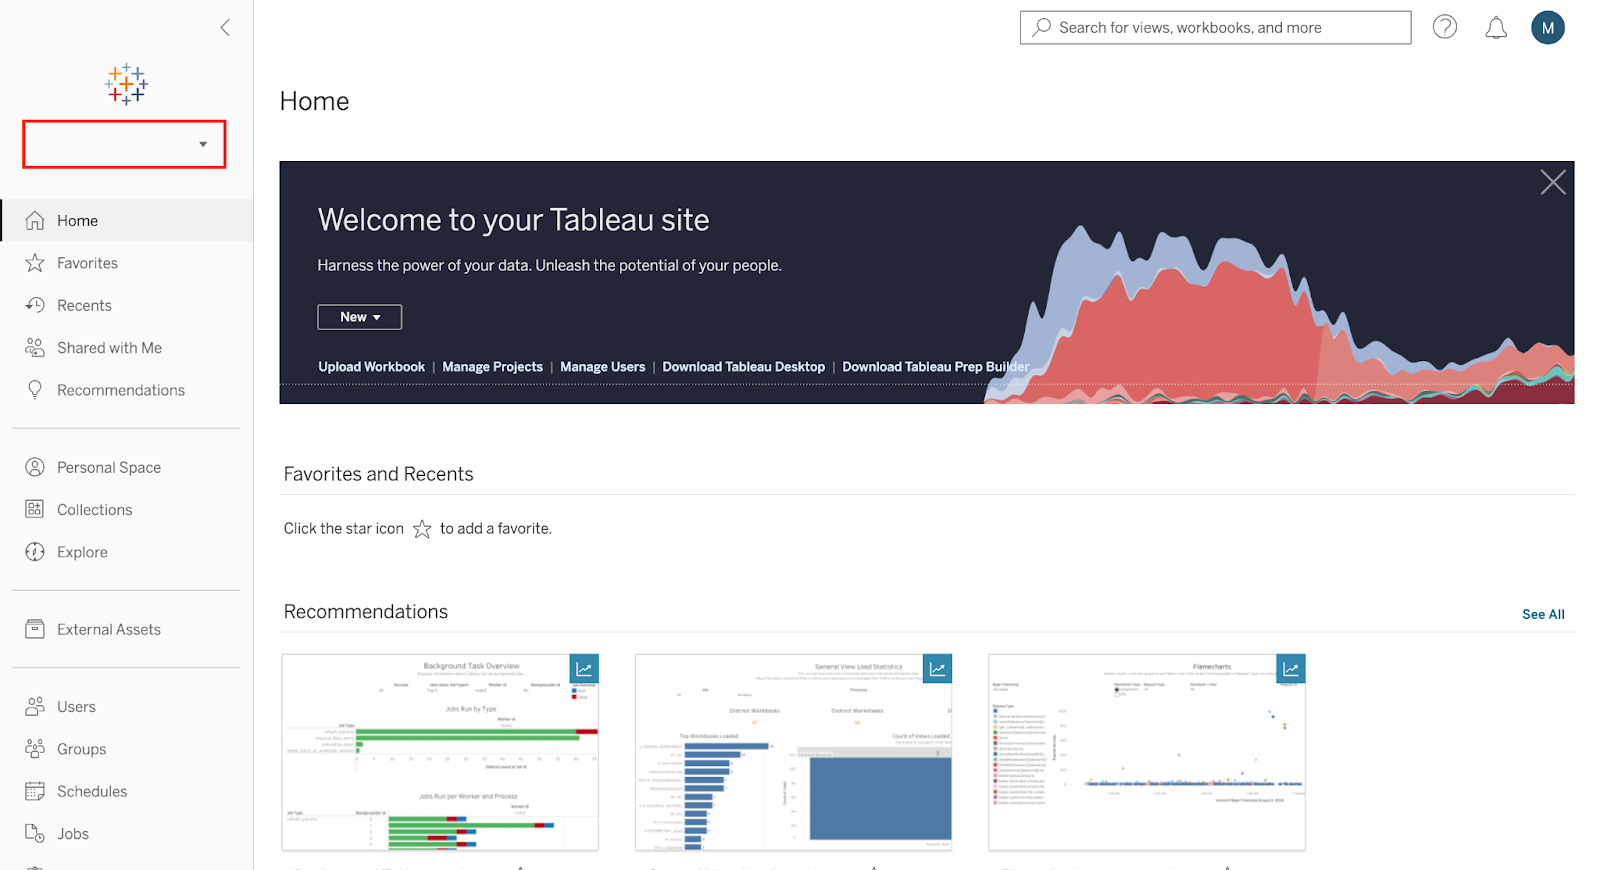Click the Personal Space user icon
Screen dimensions: 1600x870
tap(35, 467)
